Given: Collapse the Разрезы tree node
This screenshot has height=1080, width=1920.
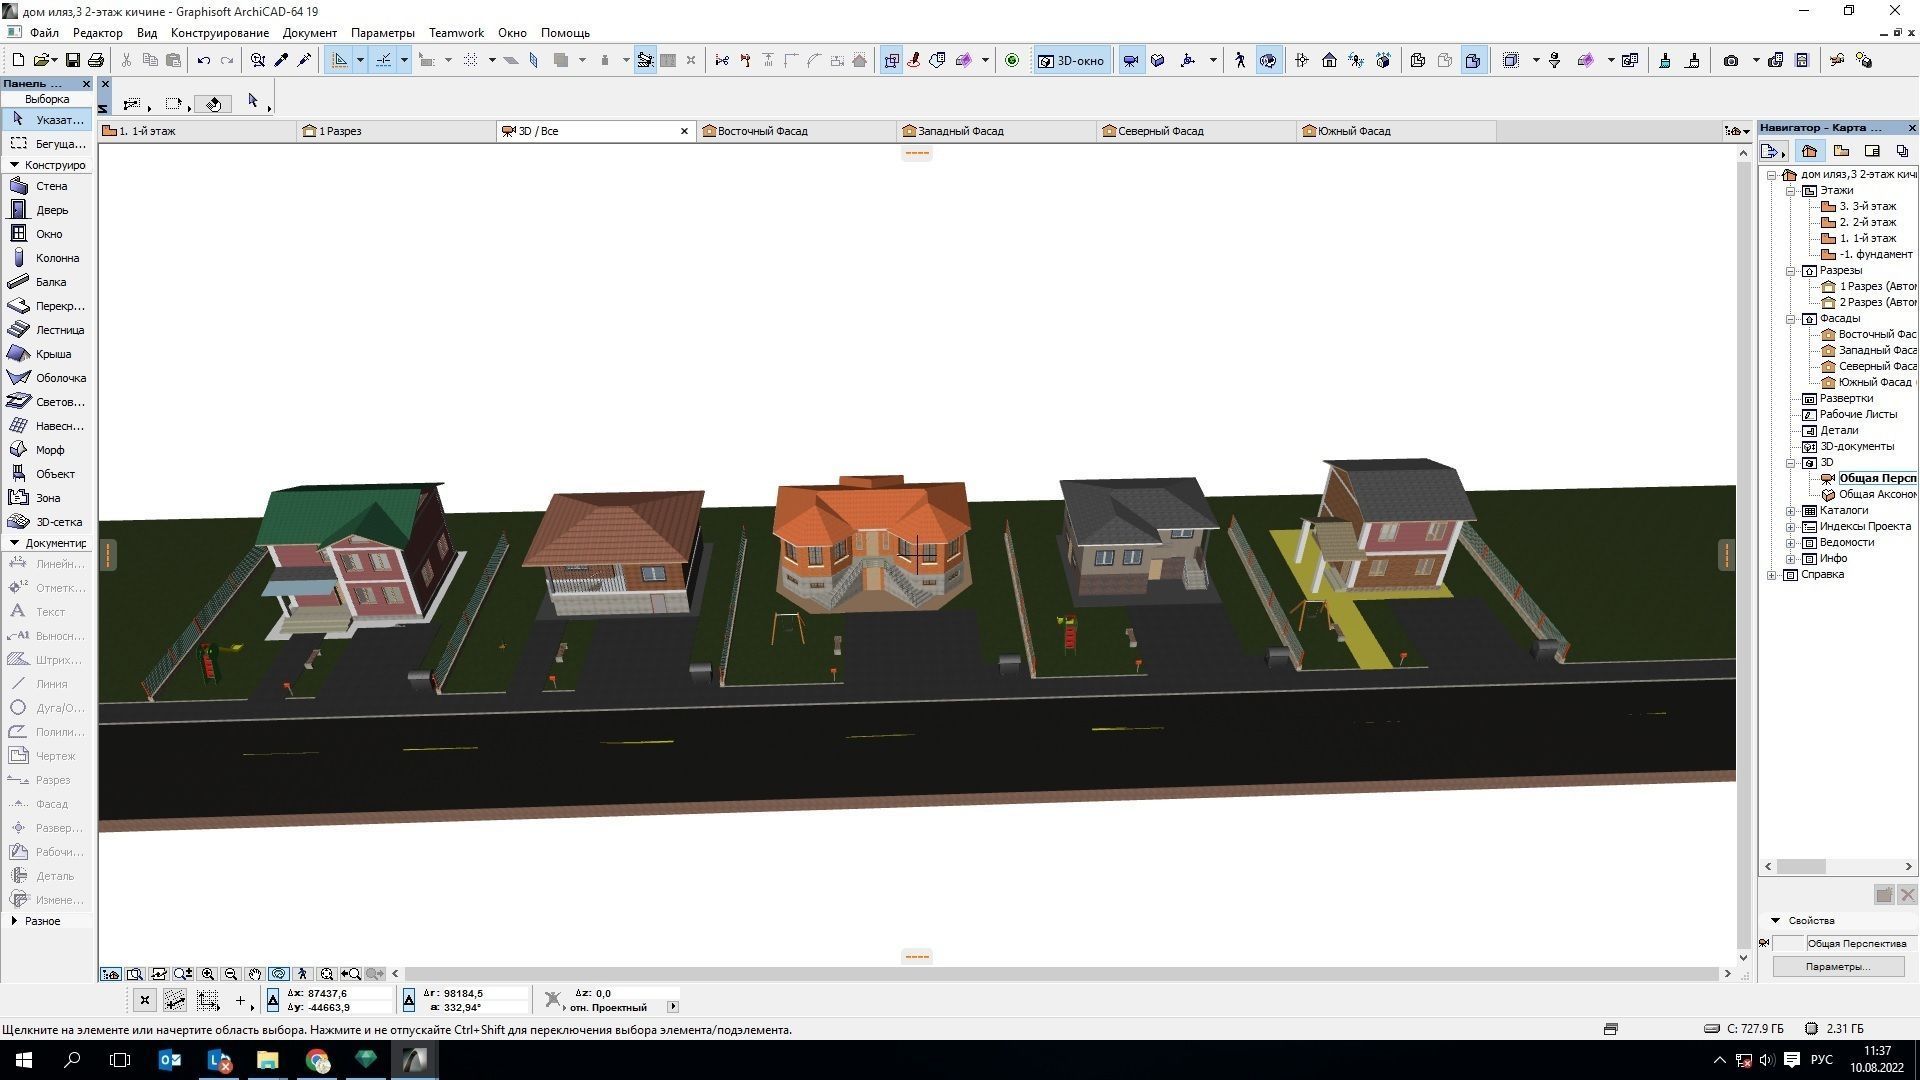Looking at the screenshot, I should coord(1791,271).
